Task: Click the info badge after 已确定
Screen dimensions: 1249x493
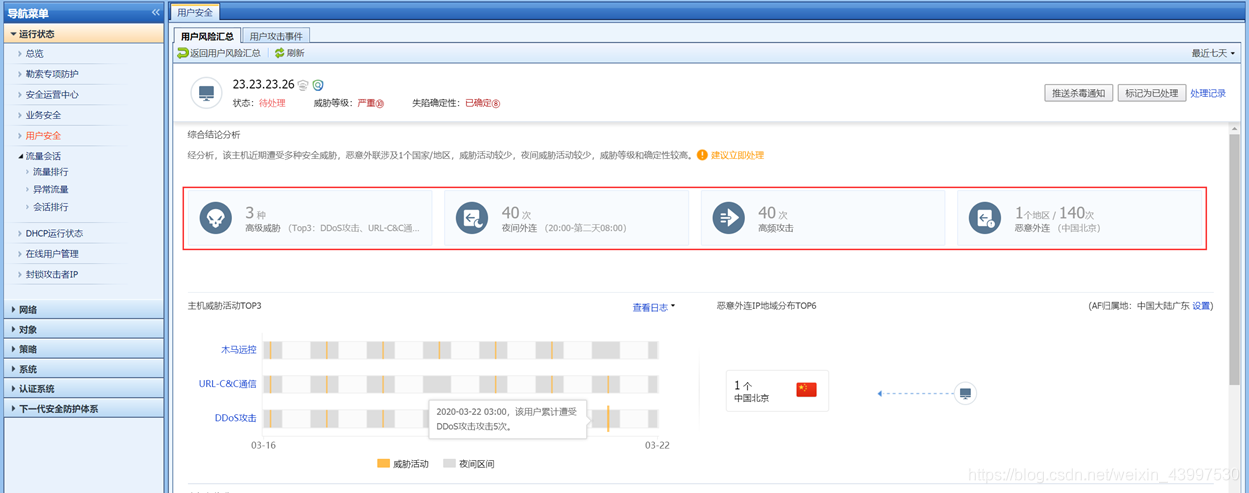Action: point(495,103)
